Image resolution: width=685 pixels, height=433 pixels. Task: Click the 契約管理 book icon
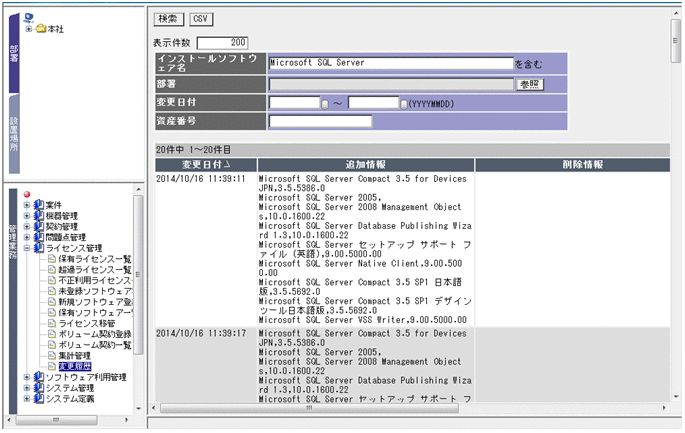point(39,226)
